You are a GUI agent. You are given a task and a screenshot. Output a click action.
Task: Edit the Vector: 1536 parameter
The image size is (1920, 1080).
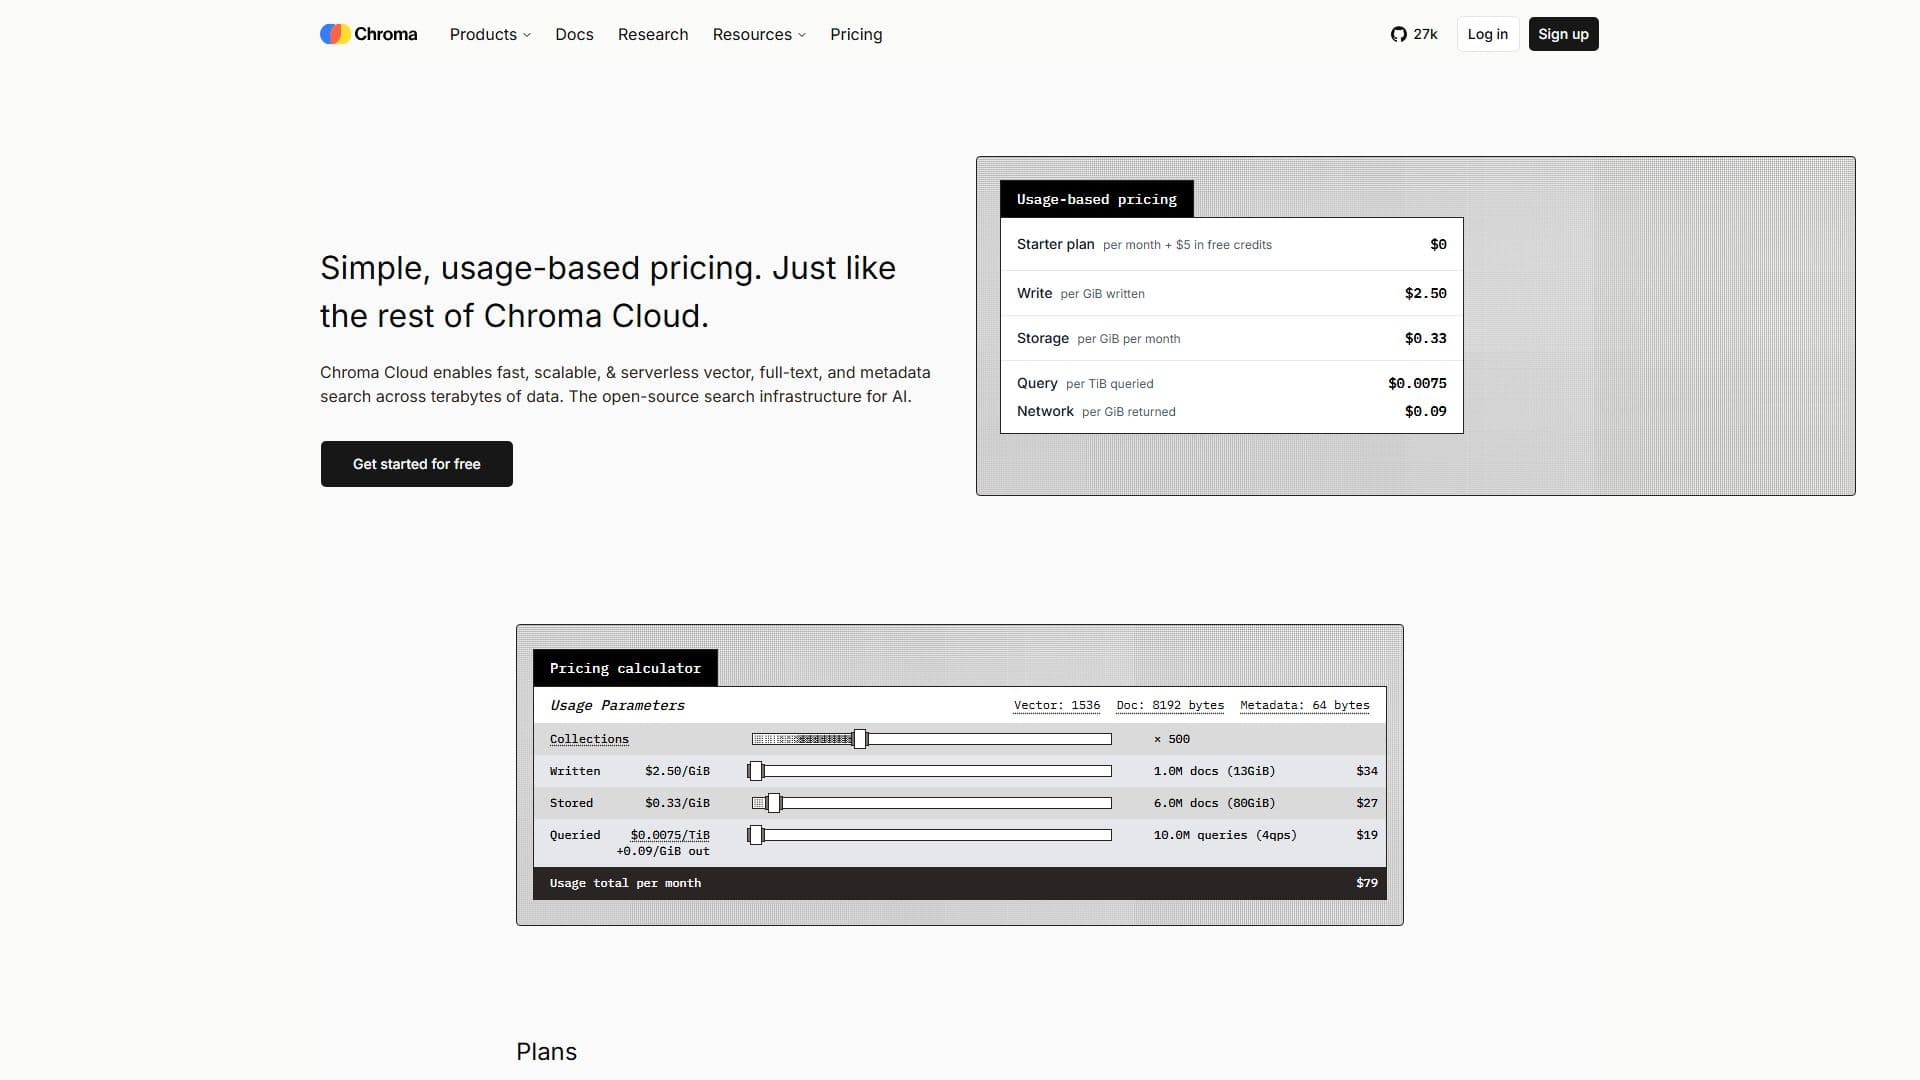click(x=1057, y=705)
